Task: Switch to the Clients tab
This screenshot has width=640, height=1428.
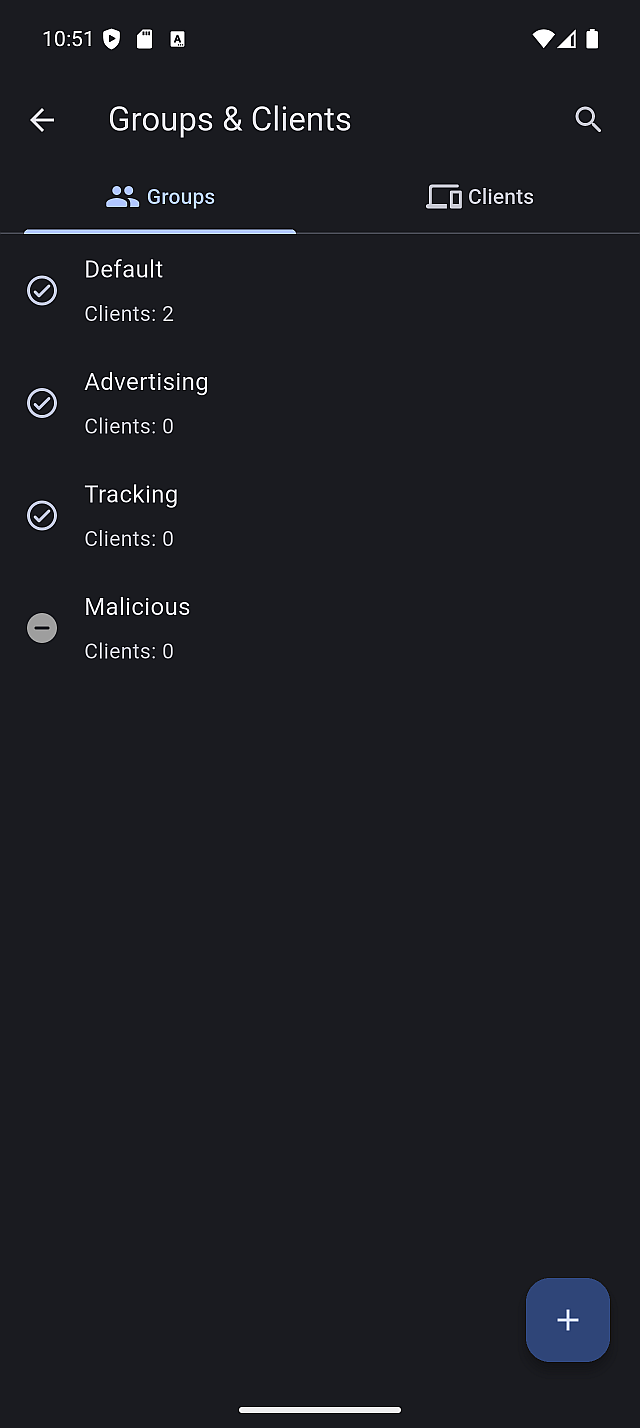Action: (500, 197)
